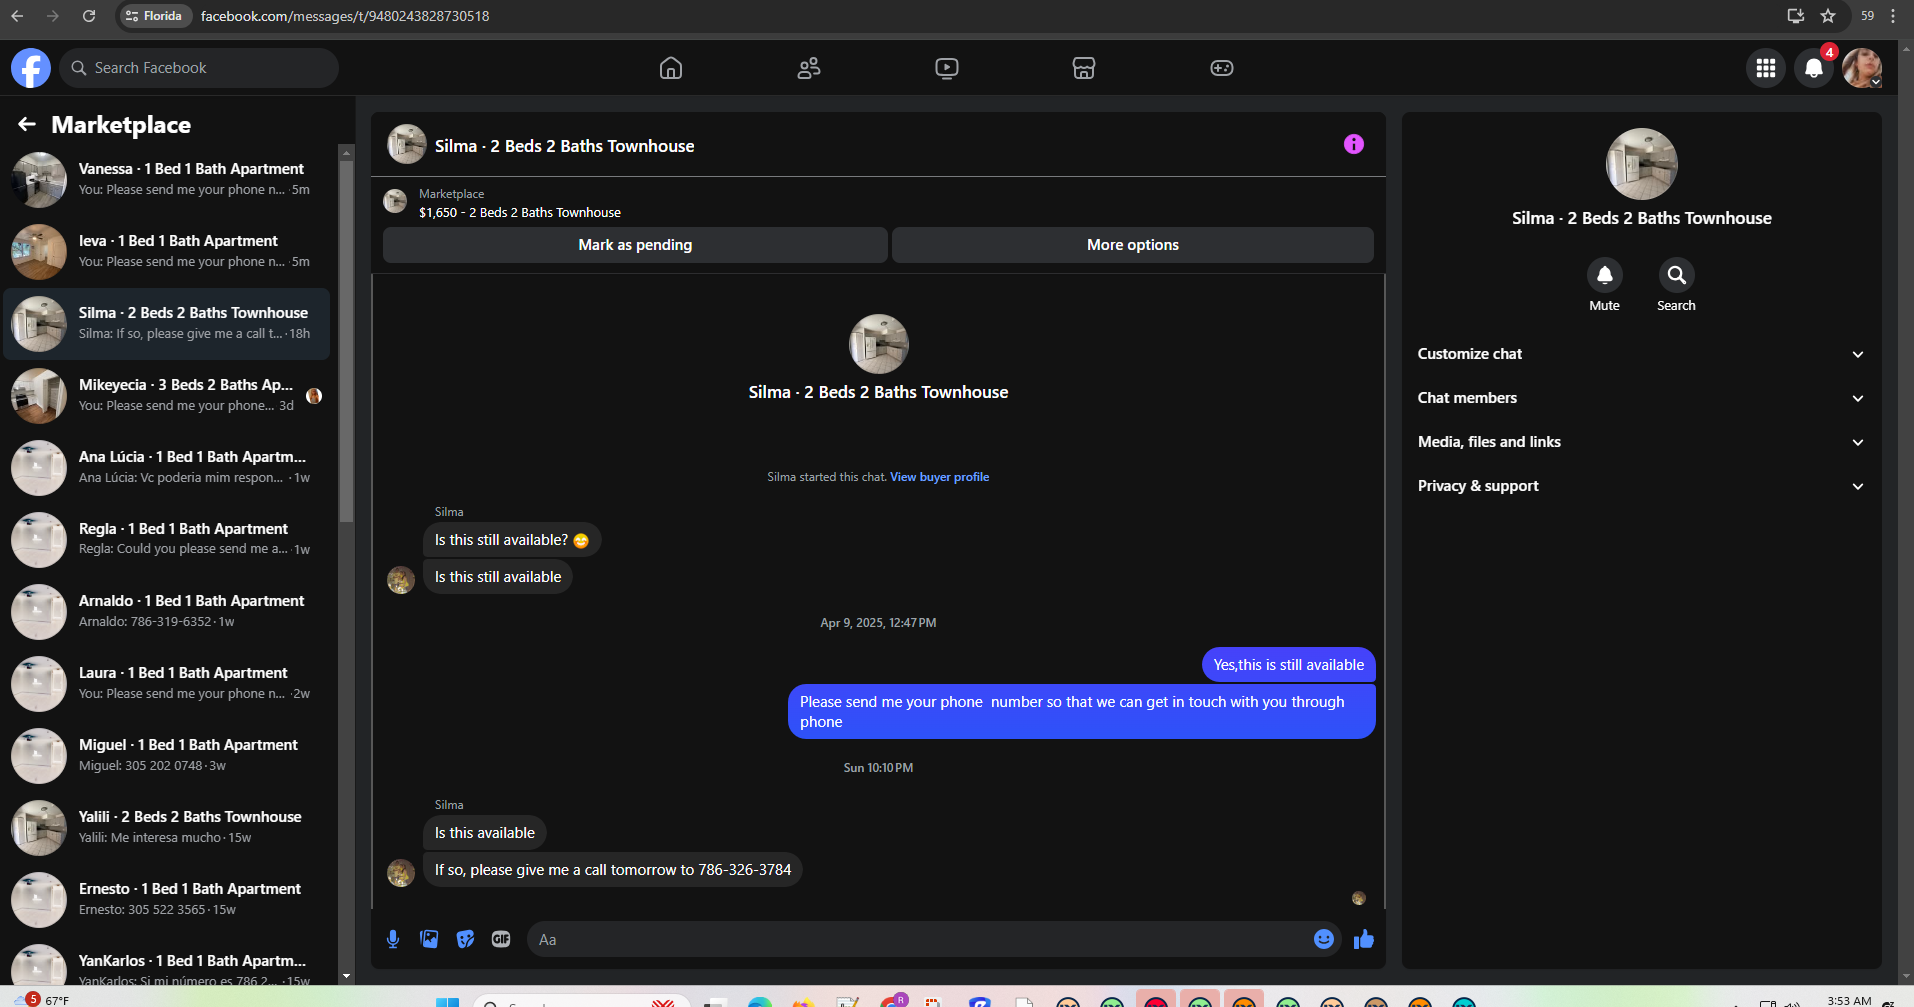The image size is (1914, 1007).
Task: Open the Watch video tab icon
Action: tap(947, 68)
